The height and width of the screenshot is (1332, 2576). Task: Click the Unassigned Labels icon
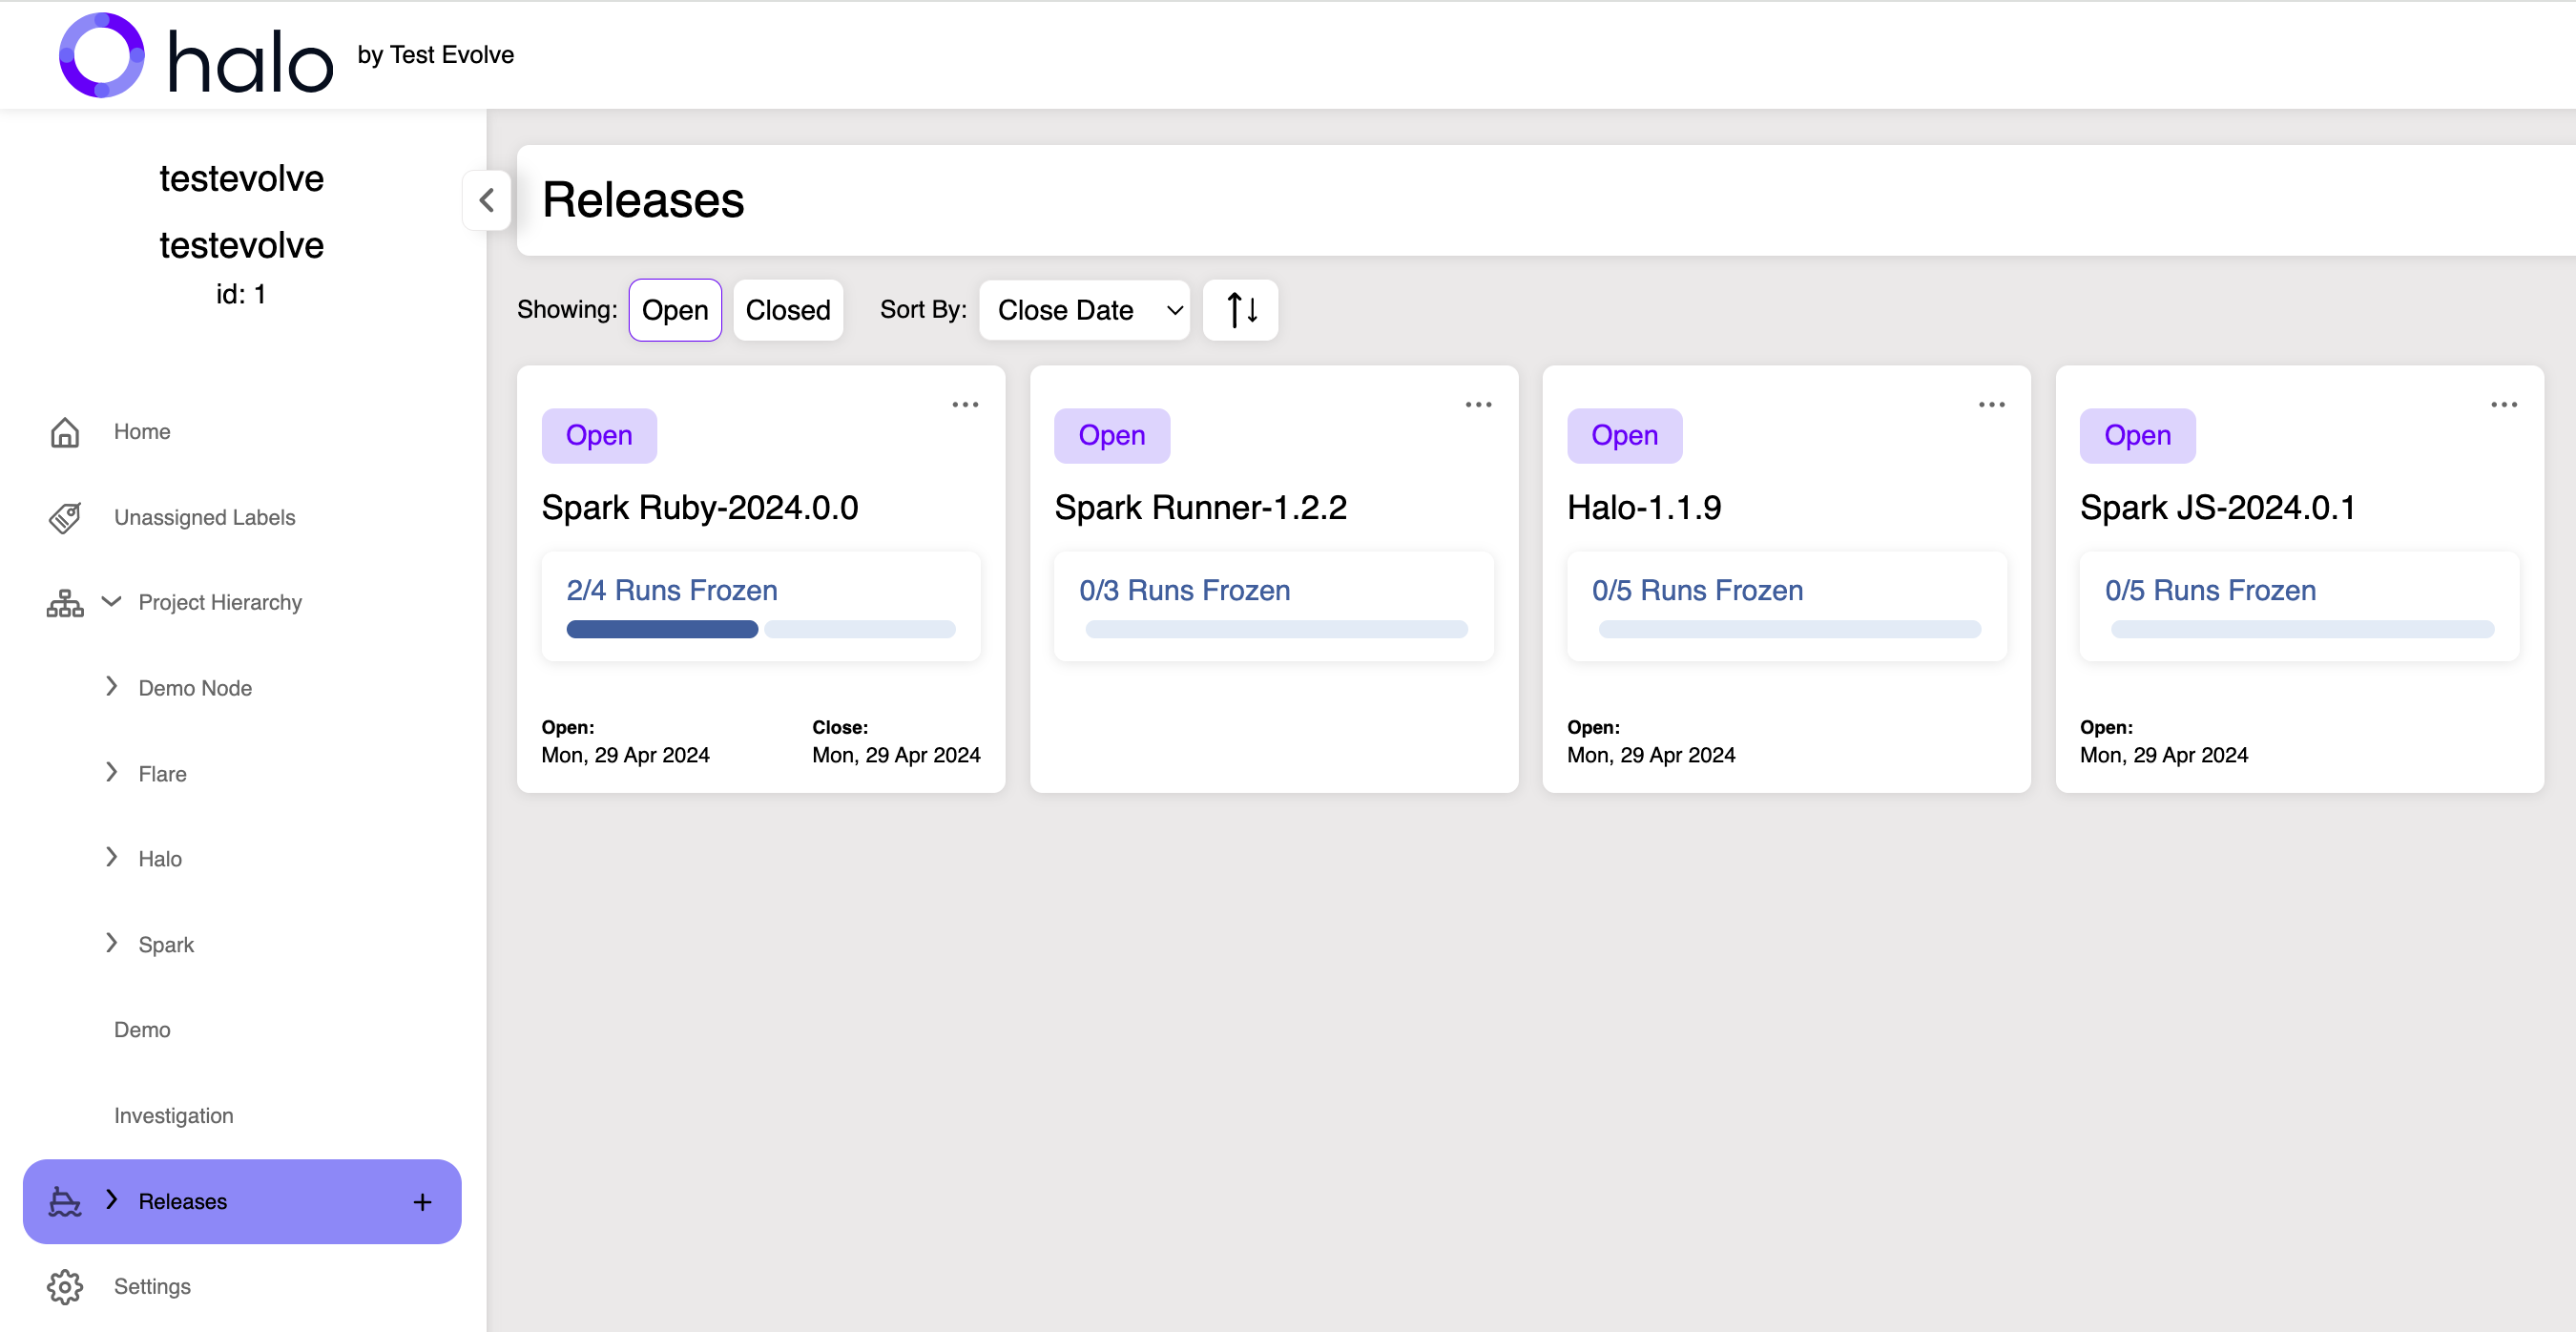(x=65, y=516)
